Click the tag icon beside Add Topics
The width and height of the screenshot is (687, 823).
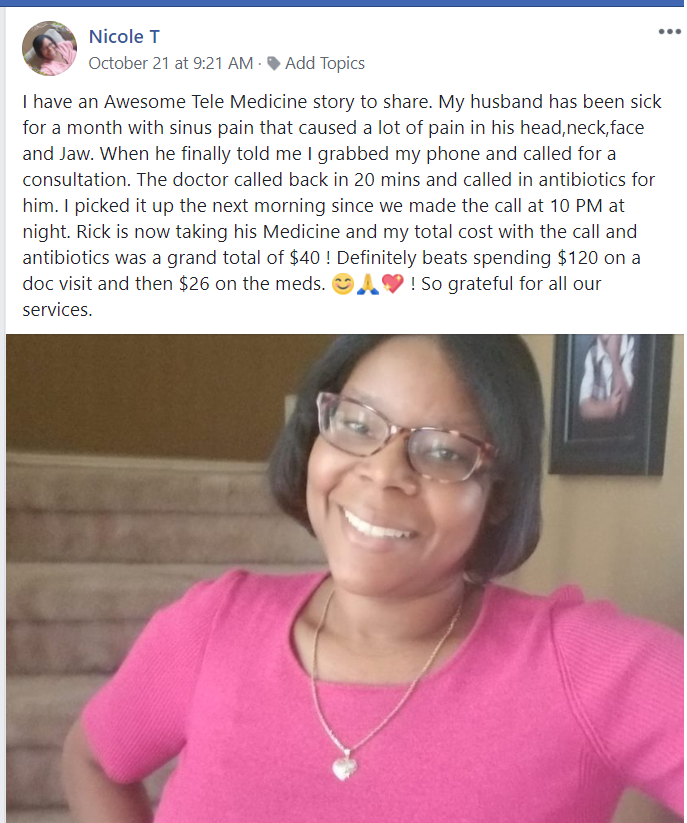pos(273,64)
